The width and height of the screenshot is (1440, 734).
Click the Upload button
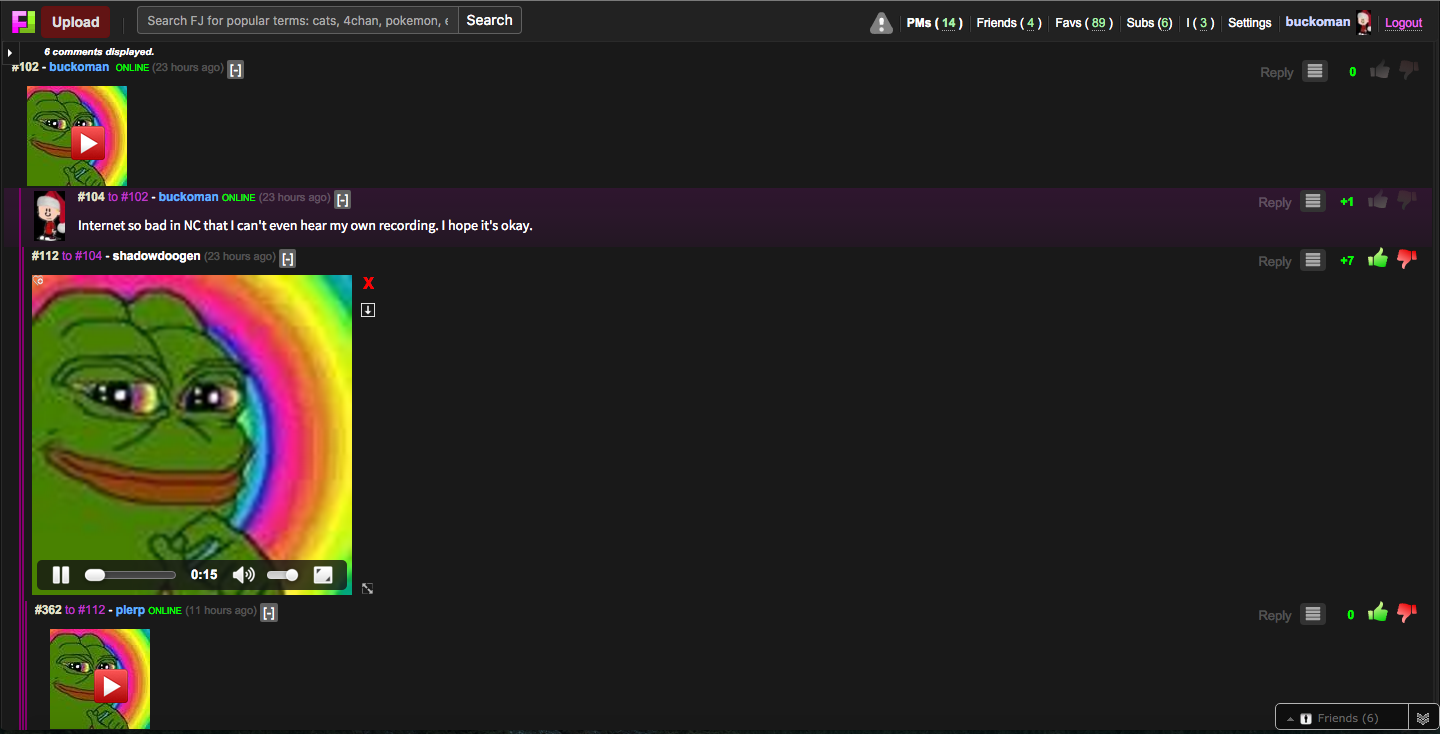click(76, 21)
